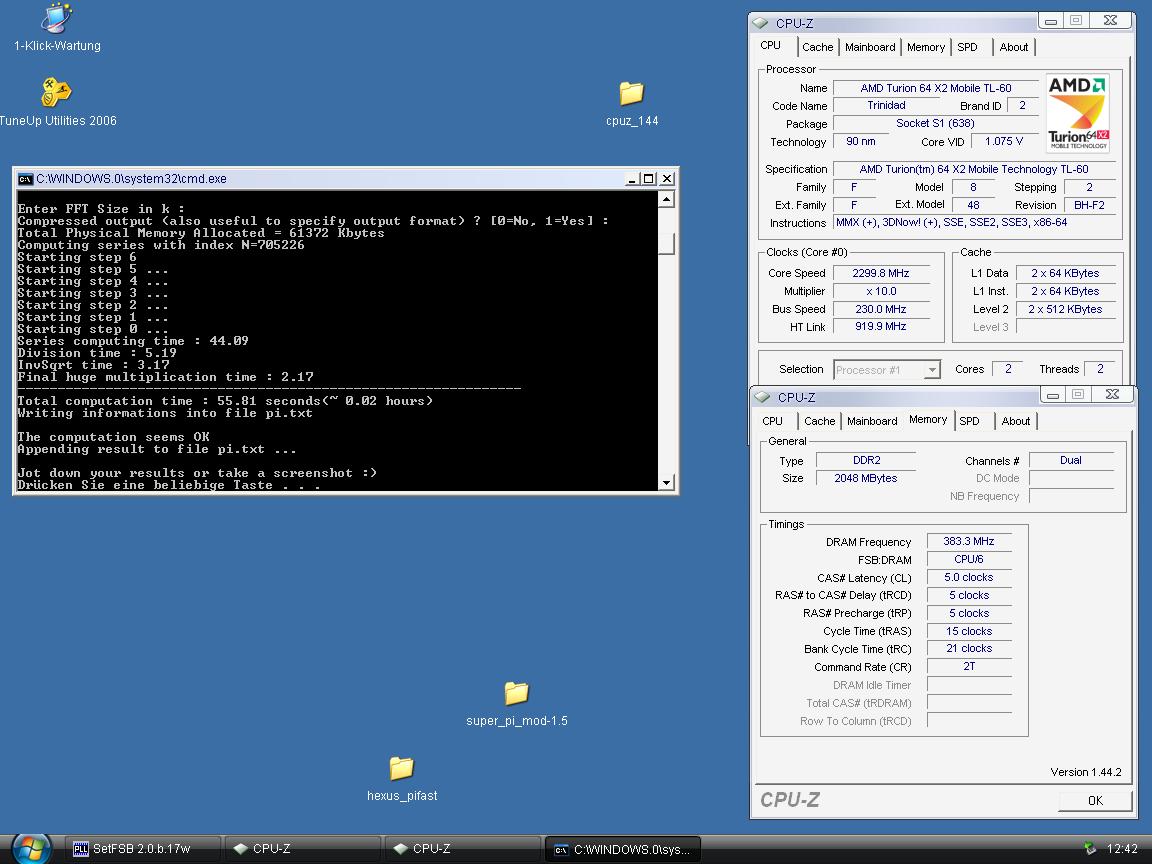
Task: Click the taskbar clock showing 12:42
Action: tap(1122, 849)
